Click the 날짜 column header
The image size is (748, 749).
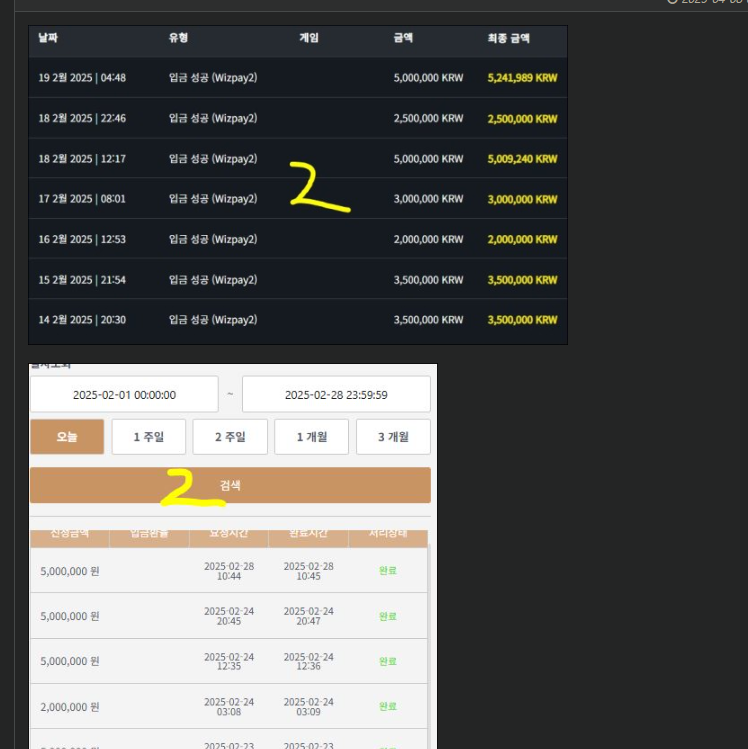(48, 38)
